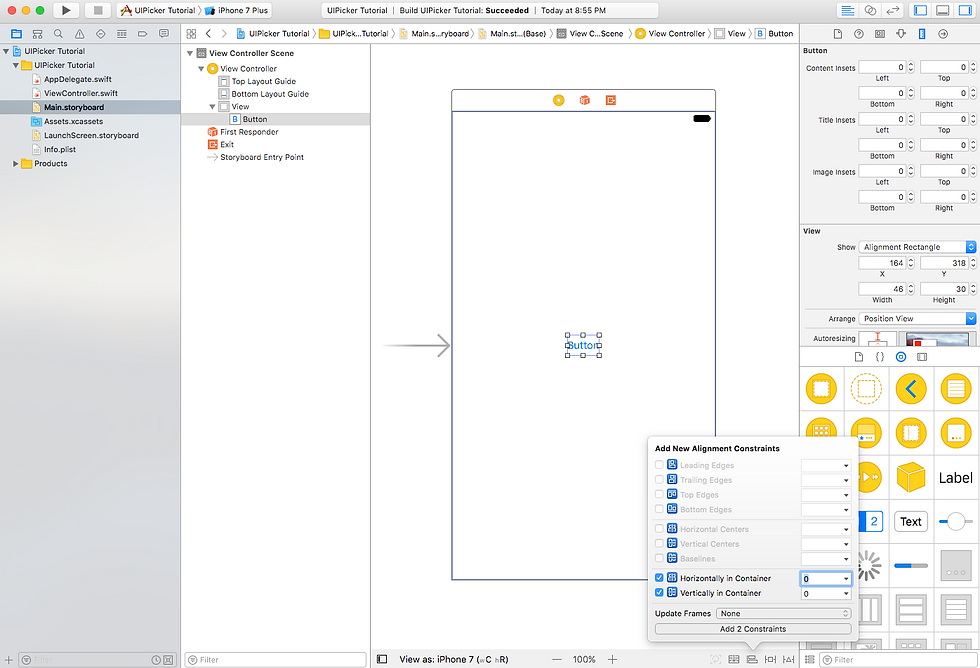The height and width of the screenshot is (668, 980).
Task: Click the First Responder cube in scene dock
Action: point(585,100)
